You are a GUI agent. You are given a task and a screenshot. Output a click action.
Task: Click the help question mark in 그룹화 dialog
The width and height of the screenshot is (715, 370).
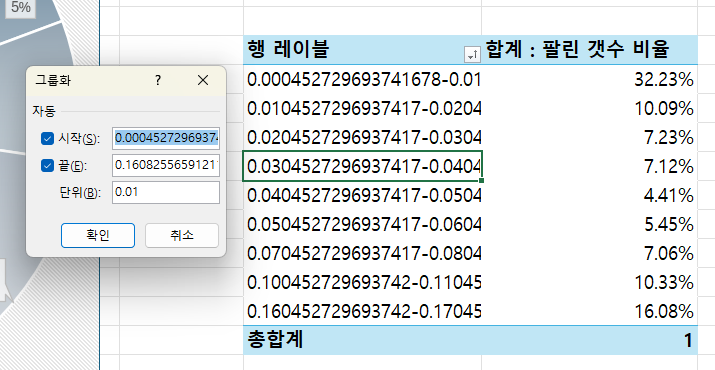click(158, 81)
